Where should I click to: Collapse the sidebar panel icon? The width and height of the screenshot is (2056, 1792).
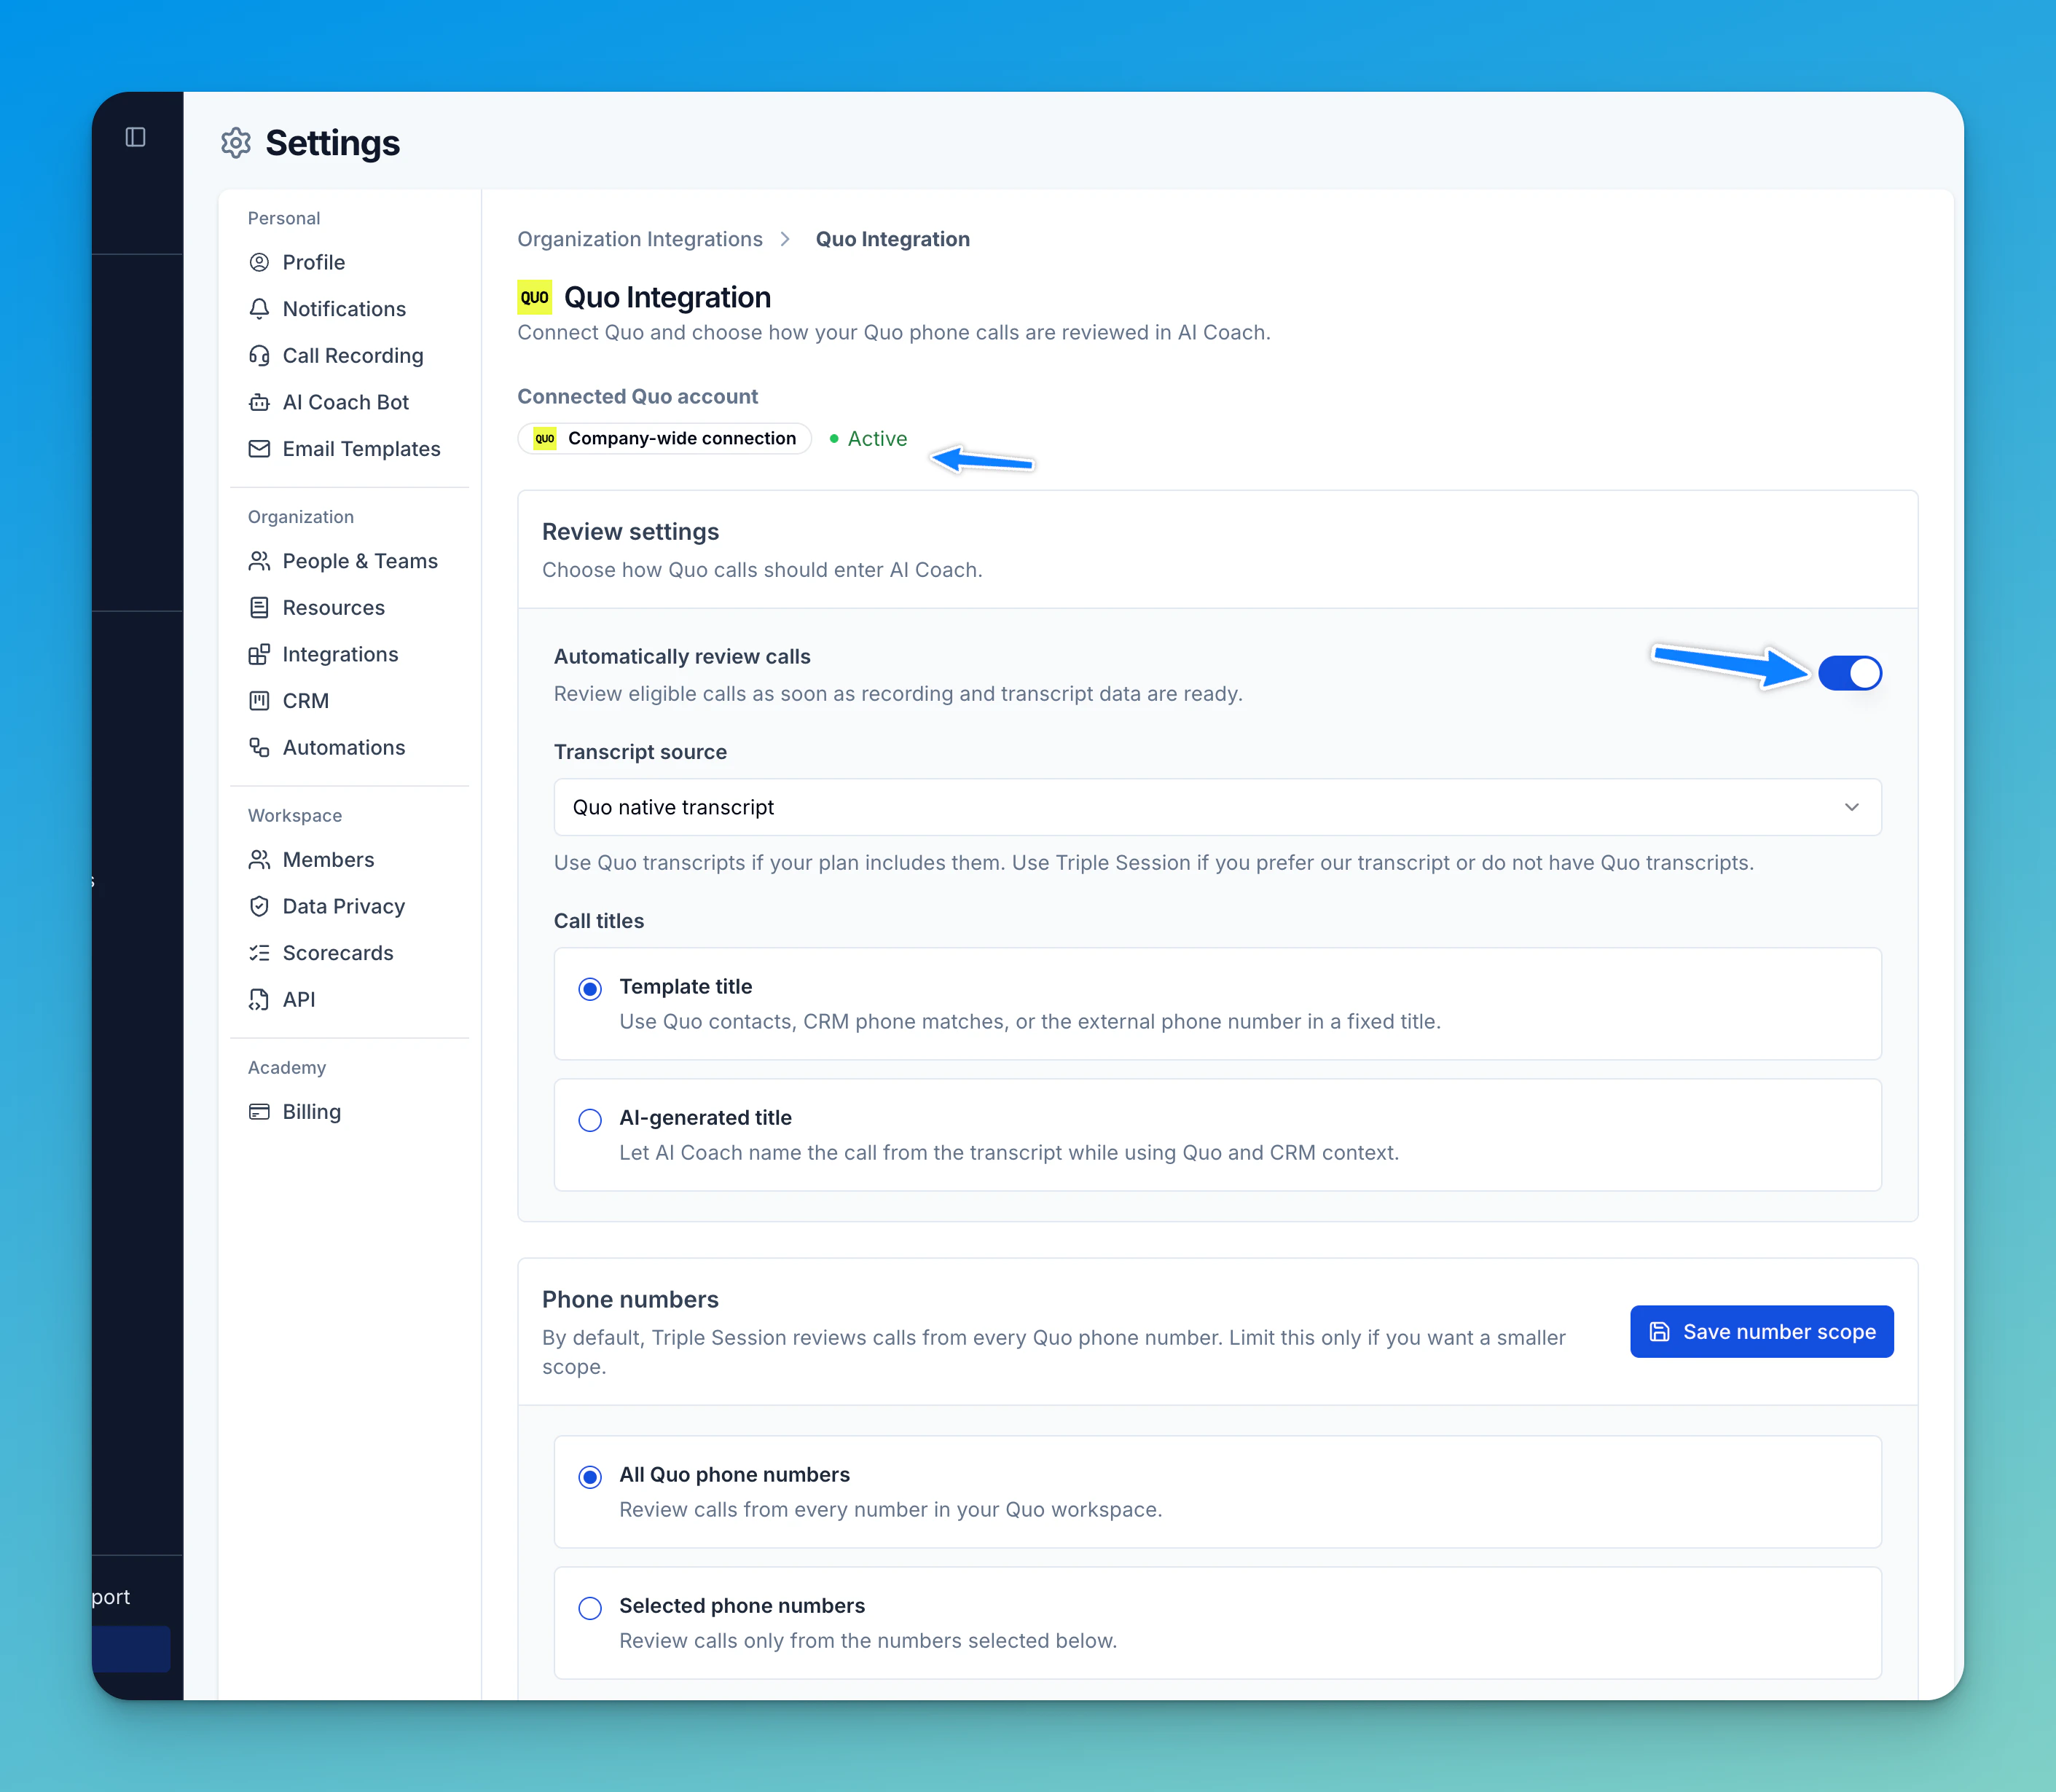(x=136, y=137)
